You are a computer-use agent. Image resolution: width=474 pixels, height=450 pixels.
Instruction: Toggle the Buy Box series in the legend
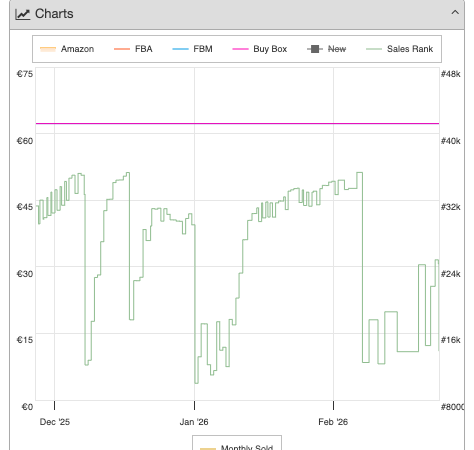260,49
